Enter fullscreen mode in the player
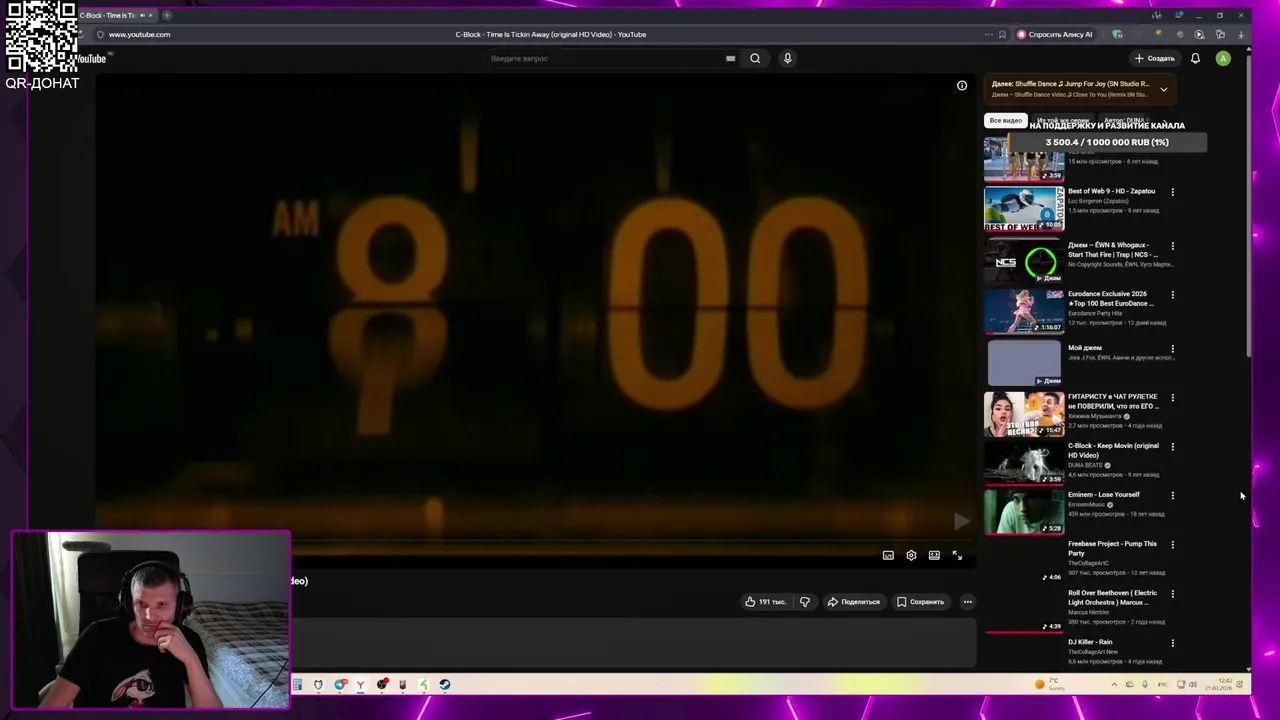Screen dimensions: 1280x720 (957, 555)
